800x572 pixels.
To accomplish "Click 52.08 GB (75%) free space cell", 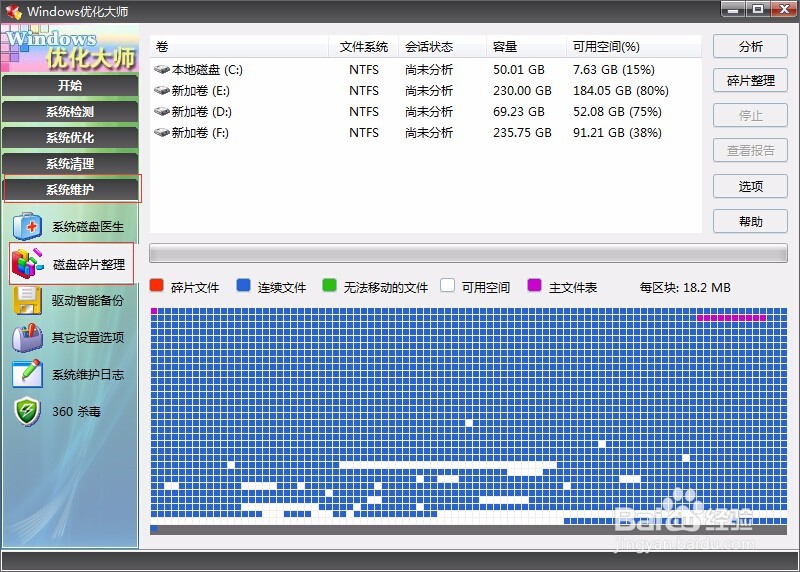I will 617,111.
